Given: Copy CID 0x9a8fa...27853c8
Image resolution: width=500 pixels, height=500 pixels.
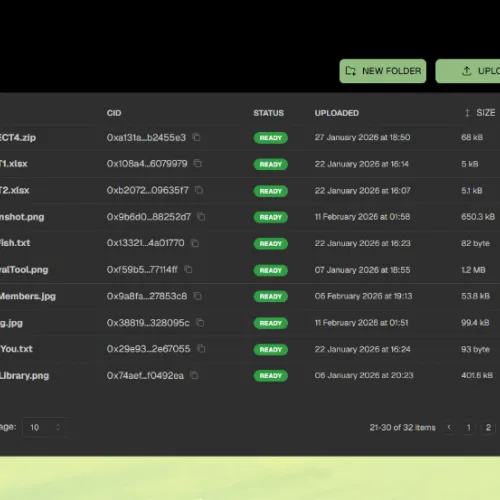Looking at the screenshot, I should coord(198,296).
